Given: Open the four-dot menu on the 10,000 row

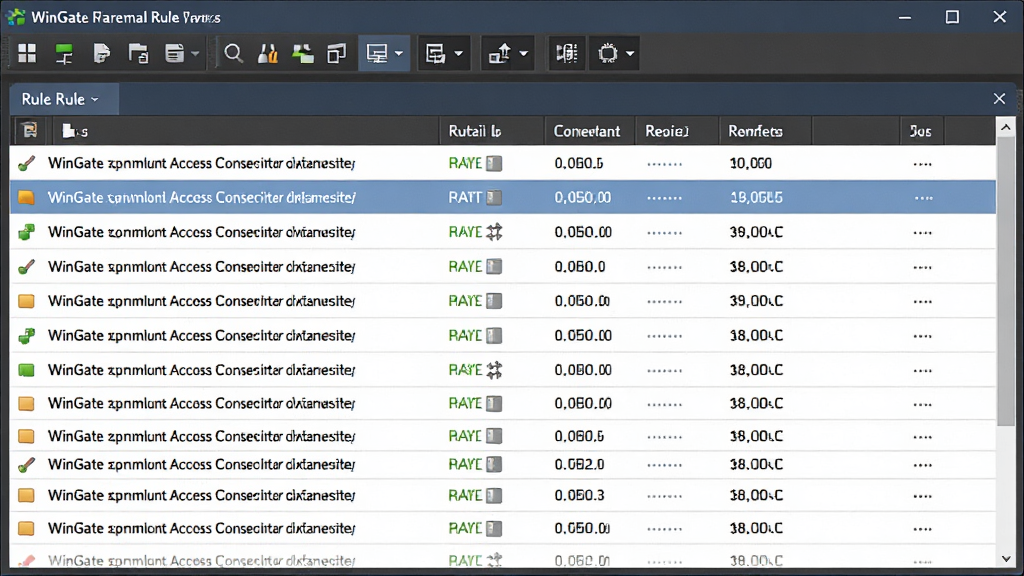Looking at the screenshot, I should click(923, 164).
